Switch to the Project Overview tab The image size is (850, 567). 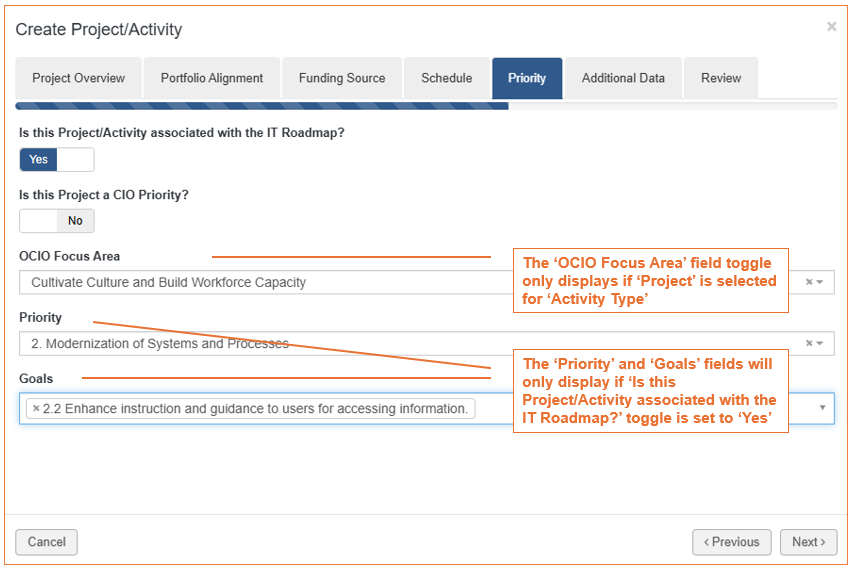click(79, 78)
